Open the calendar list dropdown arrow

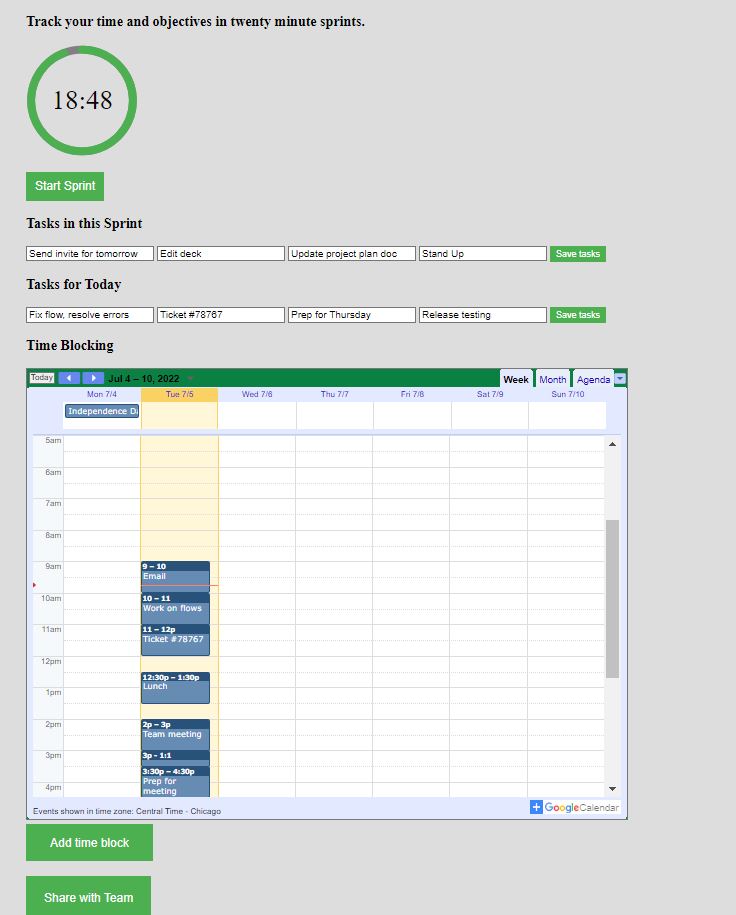620,379
